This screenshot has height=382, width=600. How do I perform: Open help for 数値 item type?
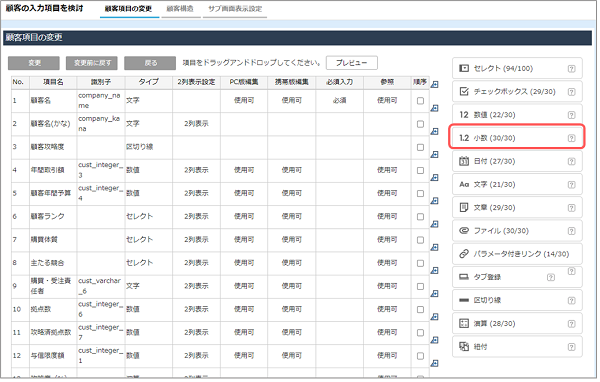(x=571, y=115)
